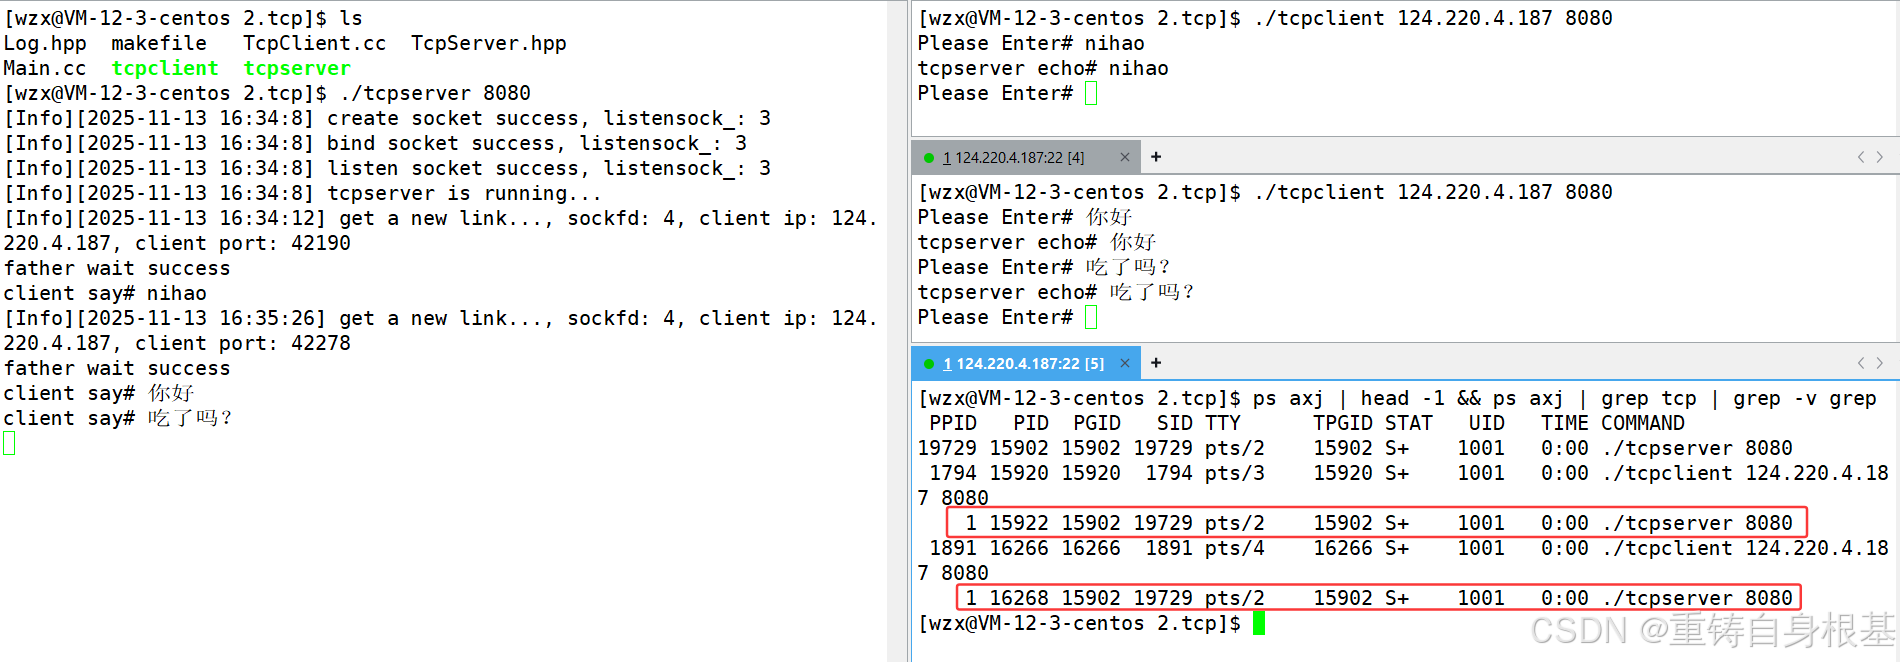Click the green block cursor in the ps terminal

pyautogui.click(x=1259, y=623)
